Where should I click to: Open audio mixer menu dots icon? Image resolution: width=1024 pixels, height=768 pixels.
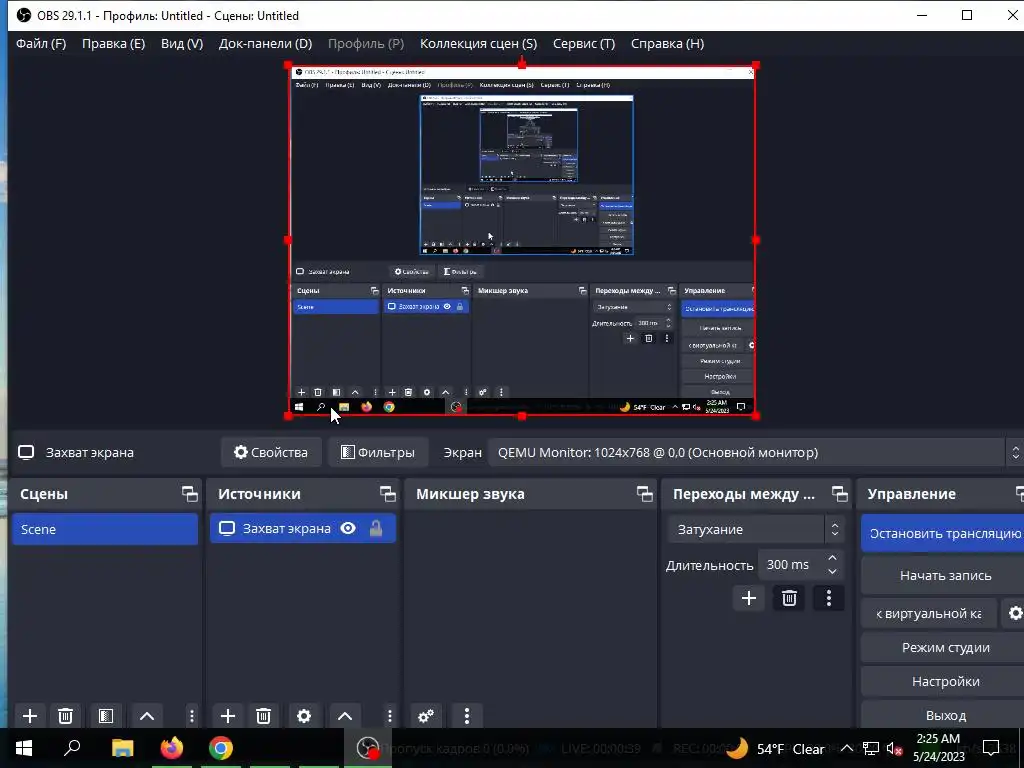click(466, 716)
